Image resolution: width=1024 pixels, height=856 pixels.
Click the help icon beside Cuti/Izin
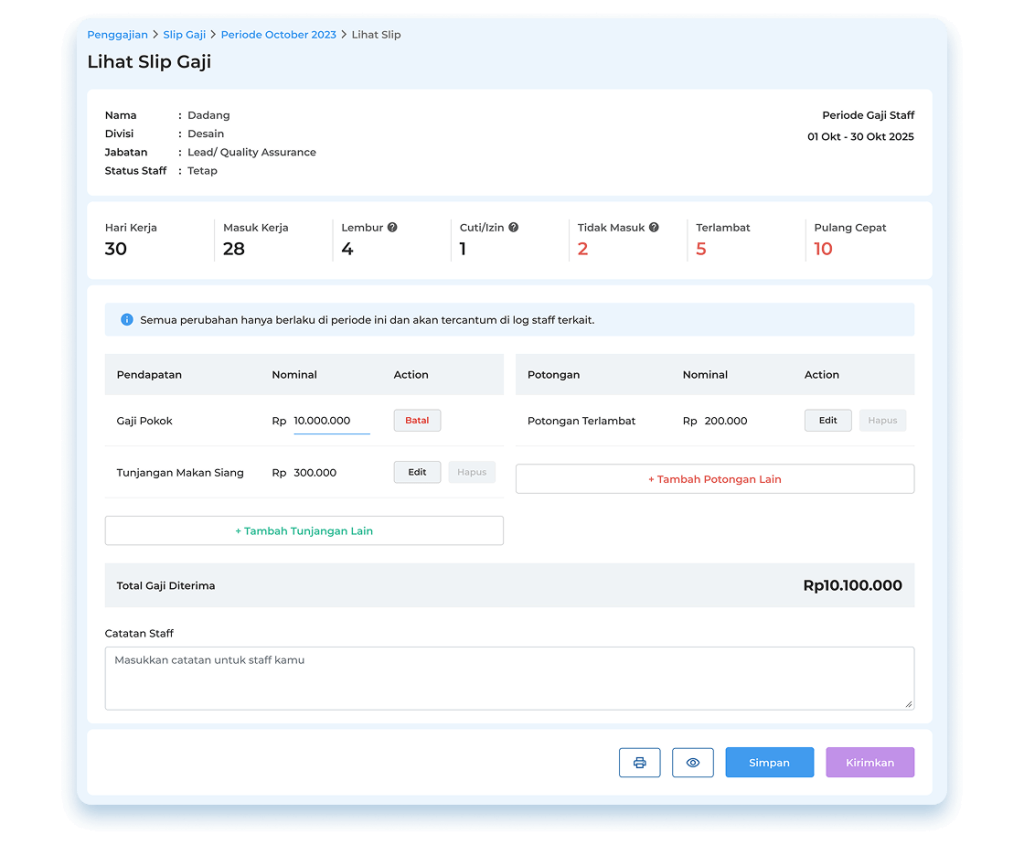(514, 228)
